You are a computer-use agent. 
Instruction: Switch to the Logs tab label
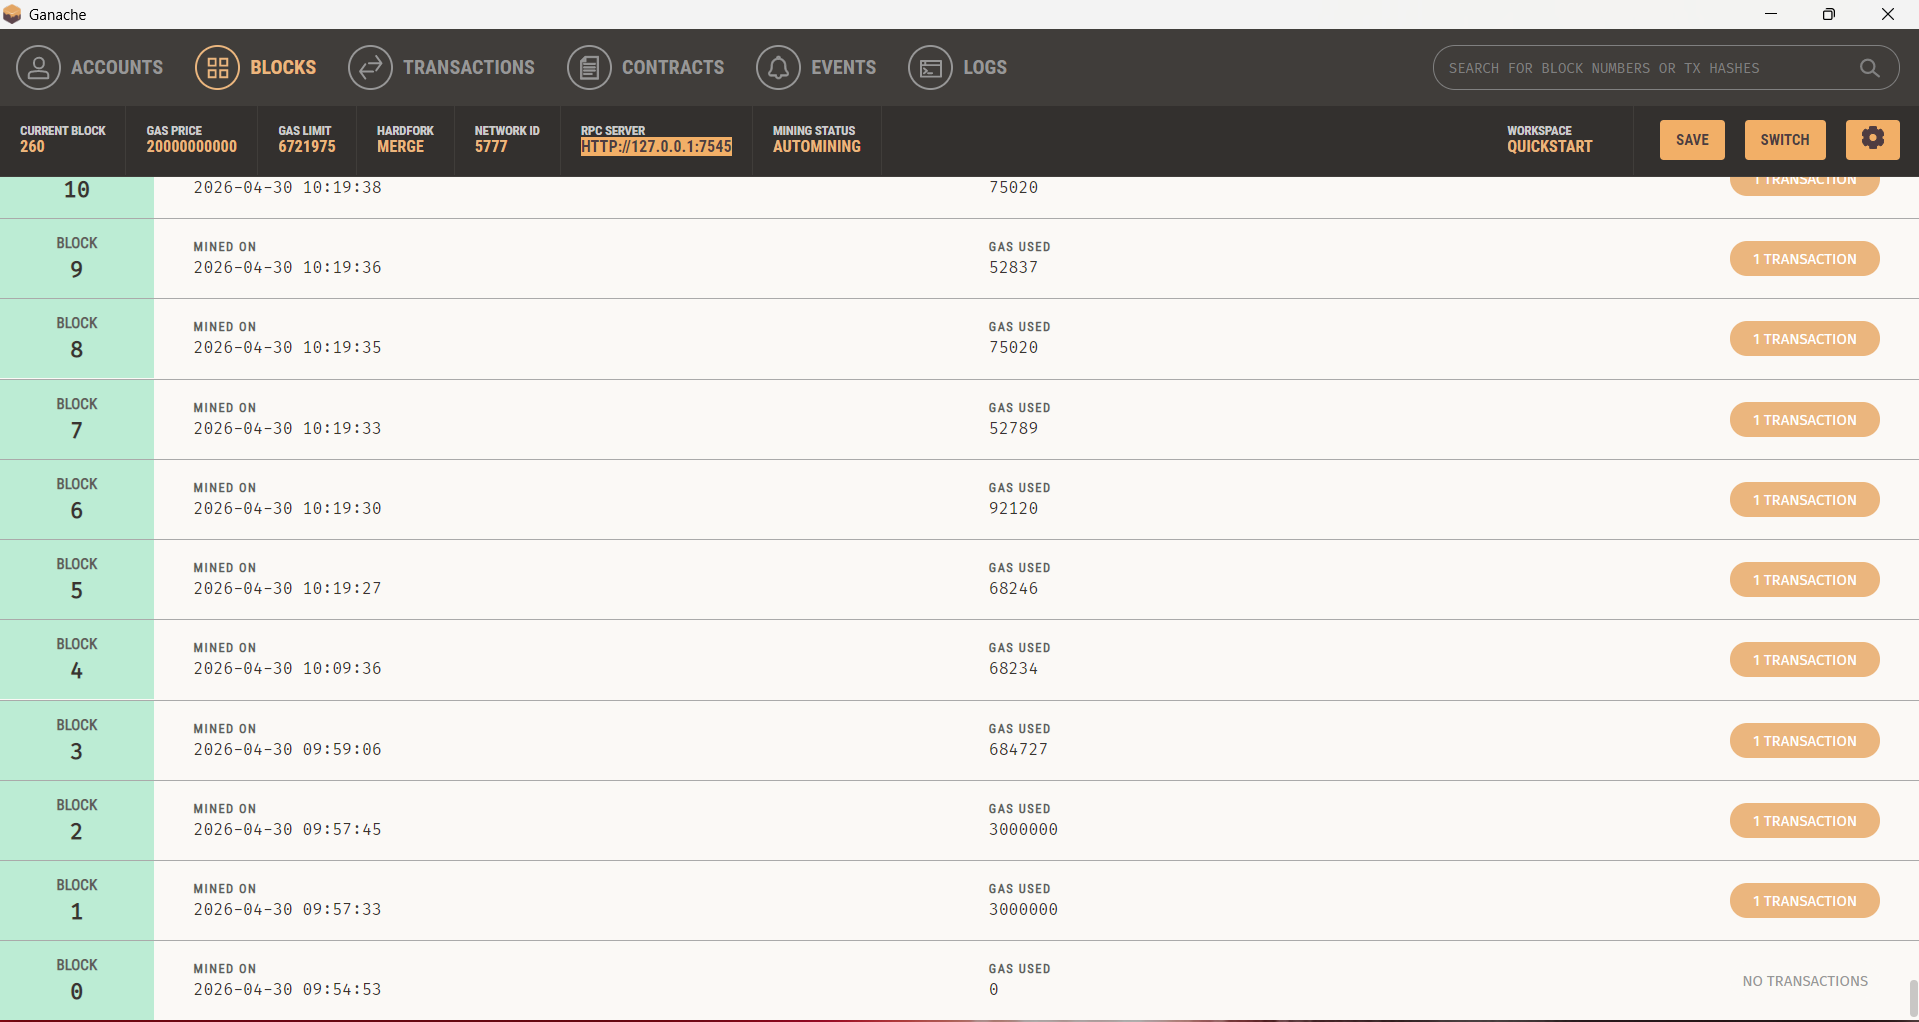pos(985,68)
